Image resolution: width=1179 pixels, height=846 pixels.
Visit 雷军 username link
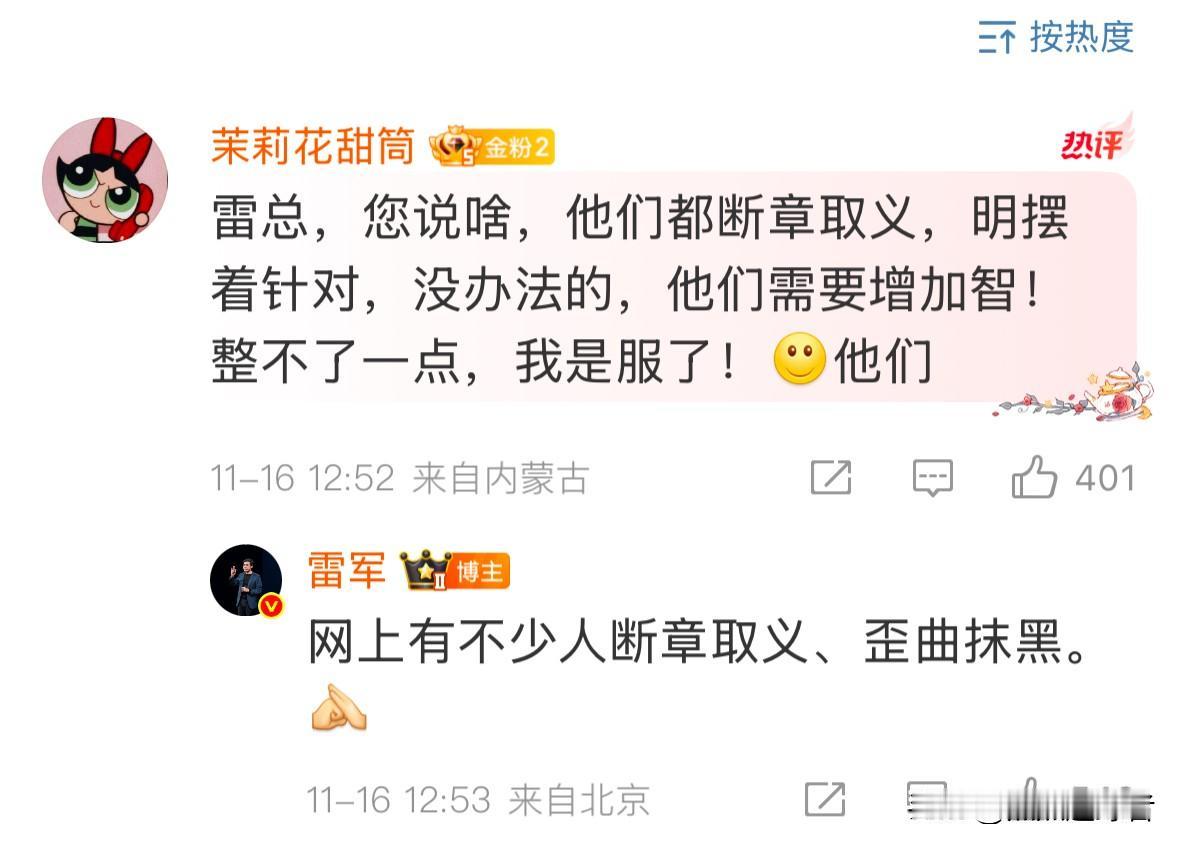[x=347, y=571]
